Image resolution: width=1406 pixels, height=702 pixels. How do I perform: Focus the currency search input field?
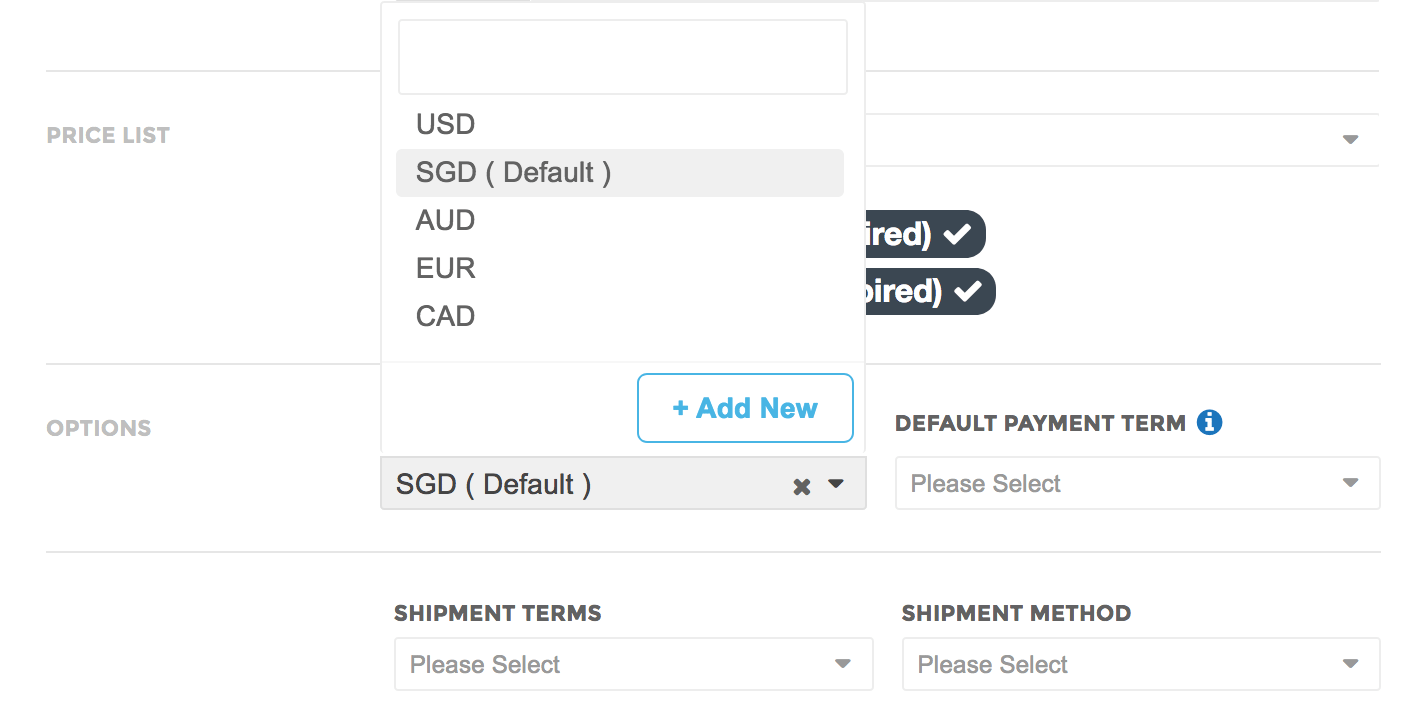[623, 57]
